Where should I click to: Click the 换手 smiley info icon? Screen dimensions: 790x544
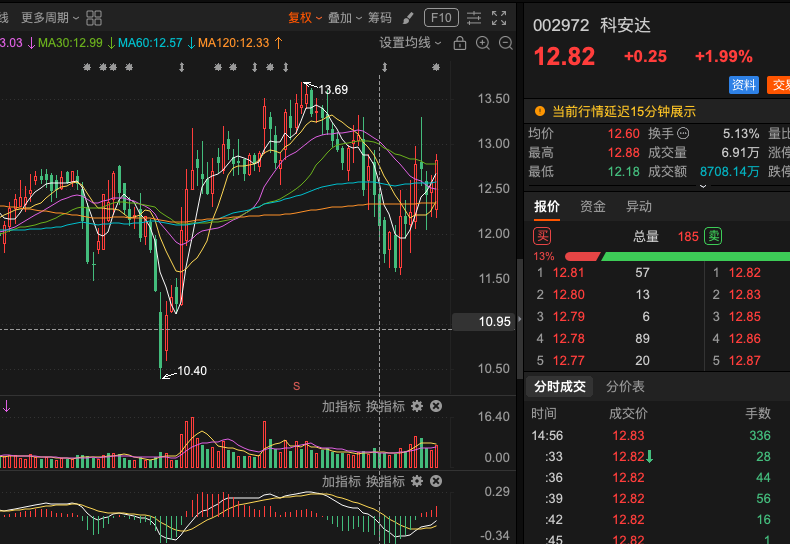[683, 133]
